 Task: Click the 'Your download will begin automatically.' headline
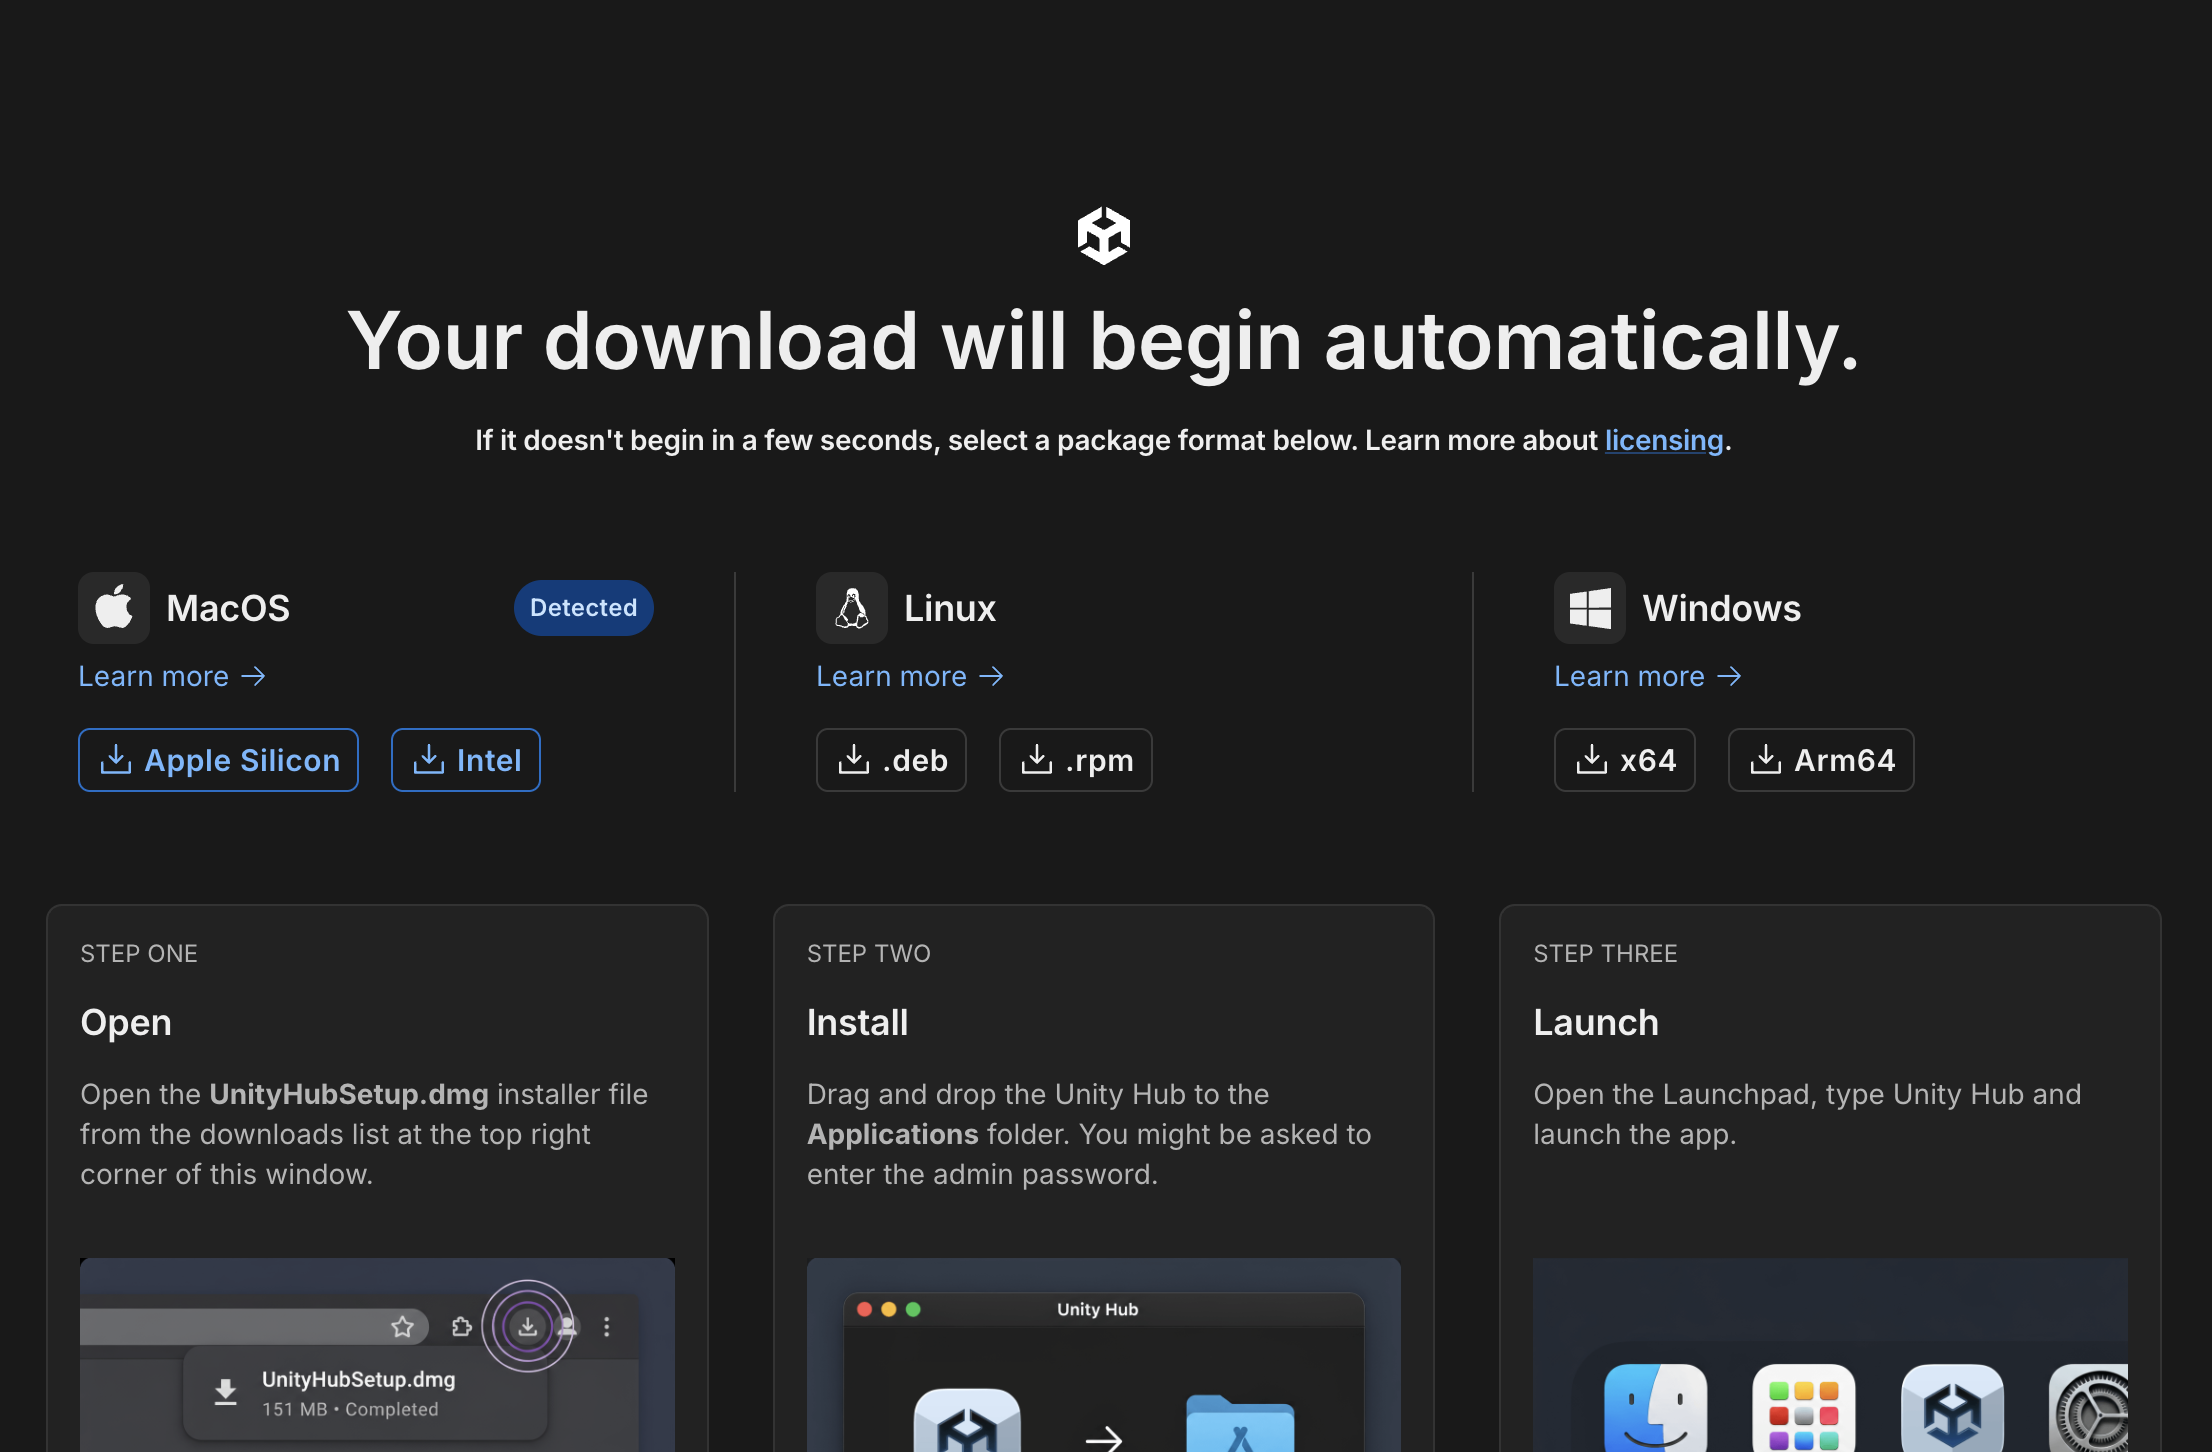point(1104,342)
